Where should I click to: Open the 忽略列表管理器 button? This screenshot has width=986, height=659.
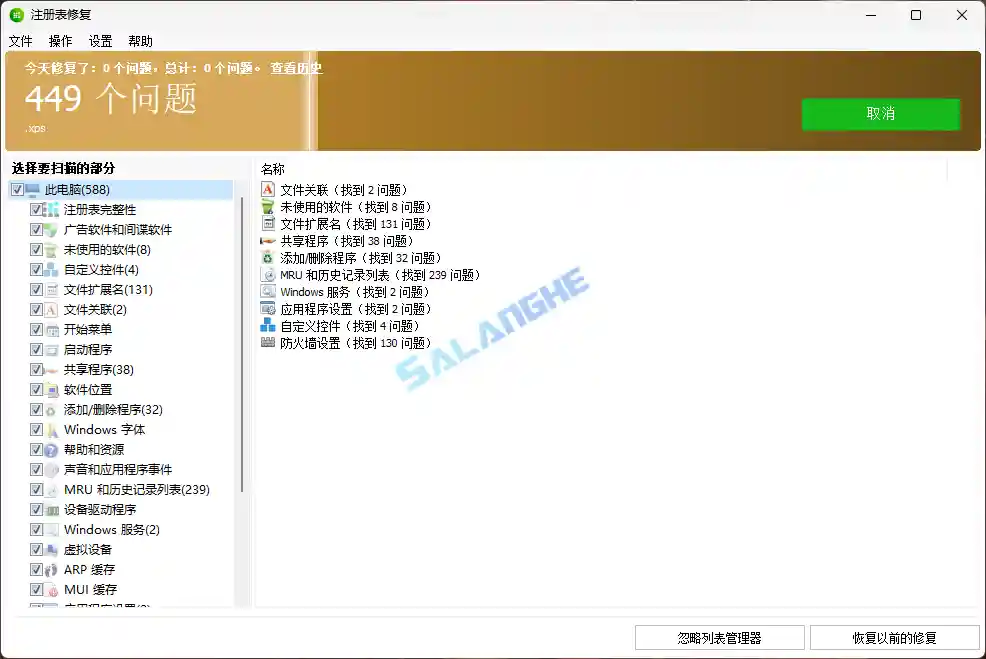point(719,638)
